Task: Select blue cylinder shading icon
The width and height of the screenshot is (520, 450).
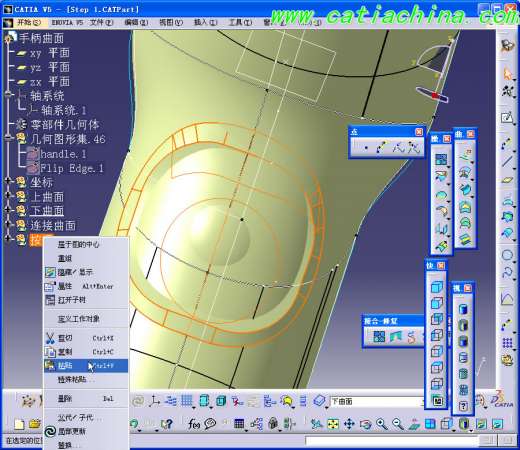Action: [463, 309]
